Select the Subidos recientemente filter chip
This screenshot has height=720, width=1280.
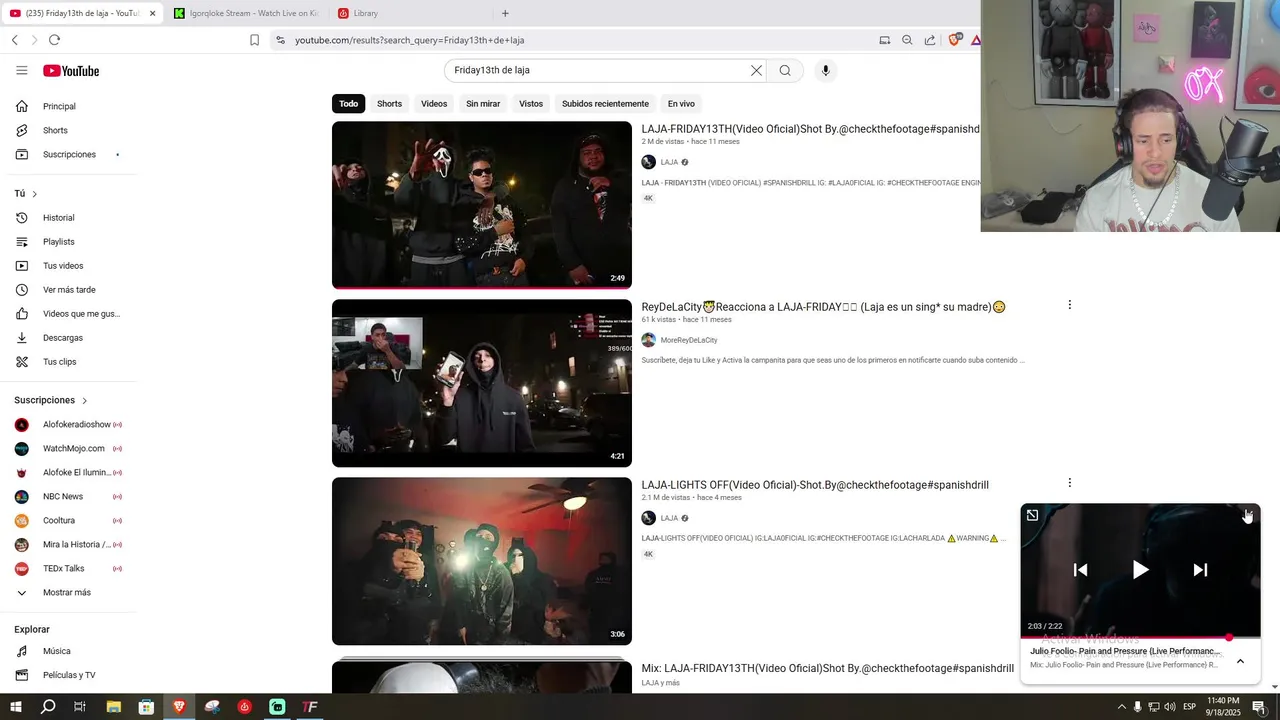[605, 104]
